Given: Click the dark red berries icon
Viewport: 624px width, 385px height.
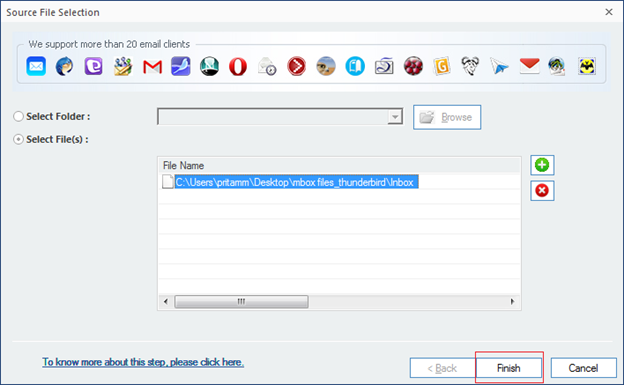Looking at the screenshot, I should 413,66.
